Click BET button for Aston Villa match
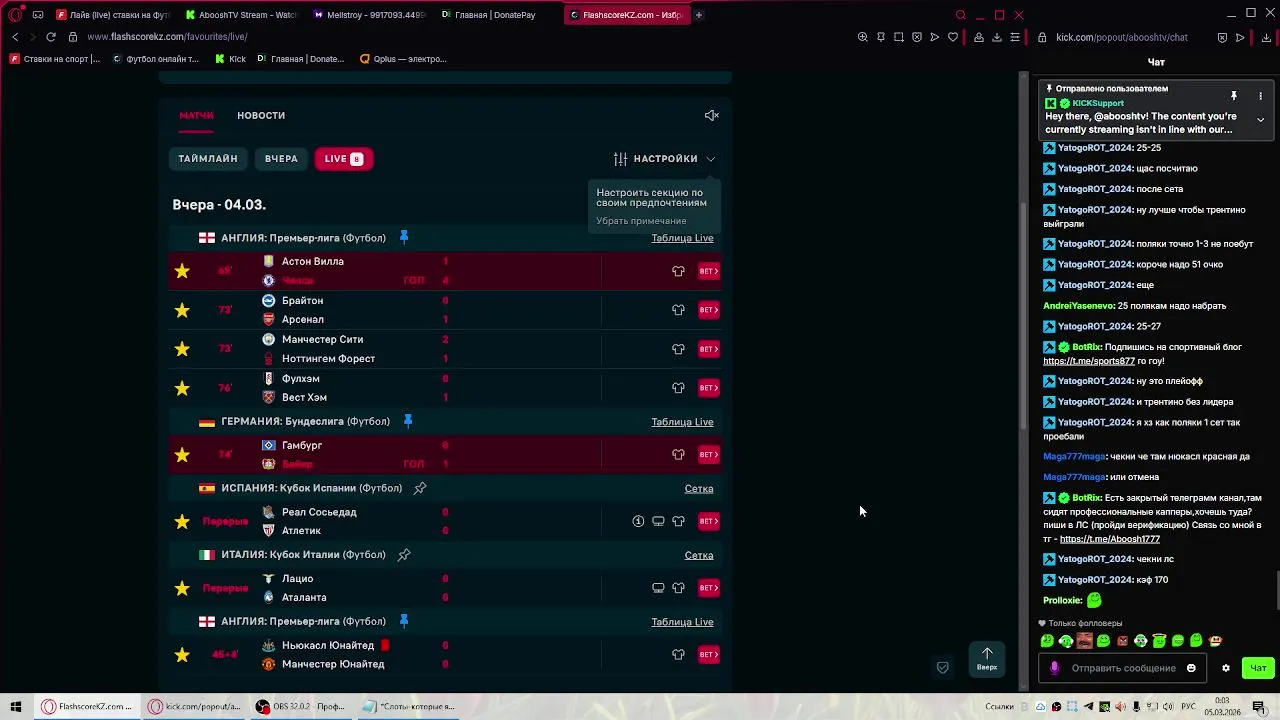The height and width of the screenshot is (720, 1280). click(709, 271)
